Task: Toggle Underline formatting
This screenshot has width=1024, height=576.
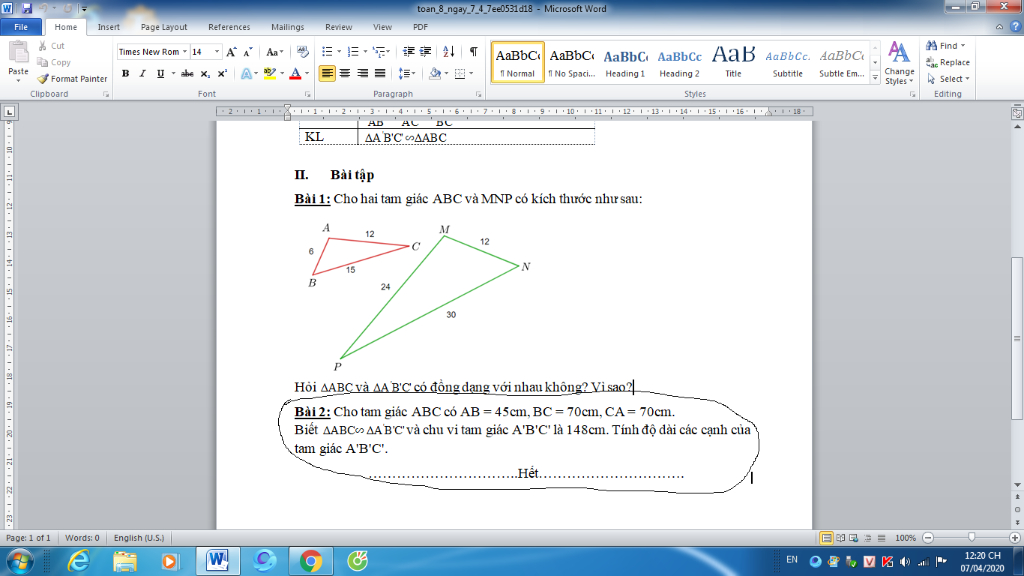Action: (160, 74)
